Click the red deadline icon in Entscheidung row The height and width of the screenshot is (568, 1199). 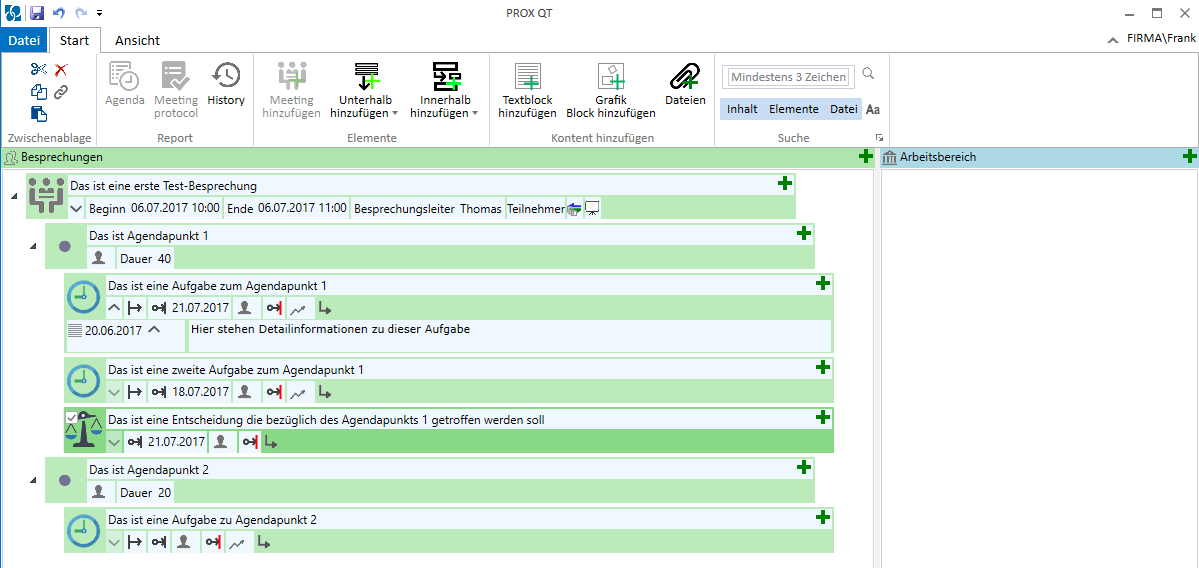point(249,442)
